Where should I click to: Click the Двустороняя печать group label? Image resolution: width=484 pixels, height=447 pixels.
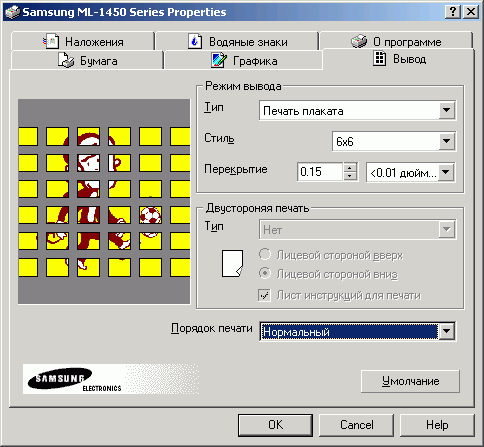(257, 208)
